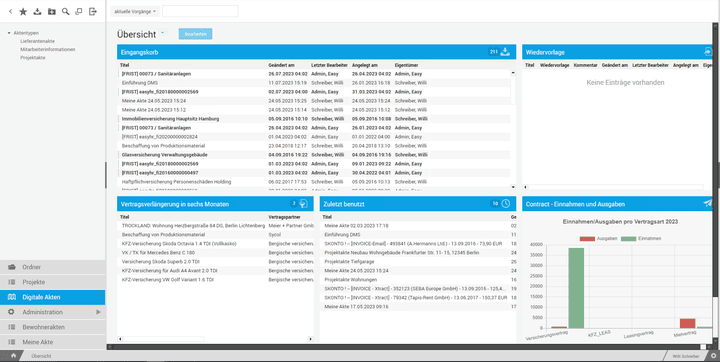Viewport: 720px width, 362px height.
Task: Click the back chevron in the sidebar toolbar
Action: pos(11,11)
